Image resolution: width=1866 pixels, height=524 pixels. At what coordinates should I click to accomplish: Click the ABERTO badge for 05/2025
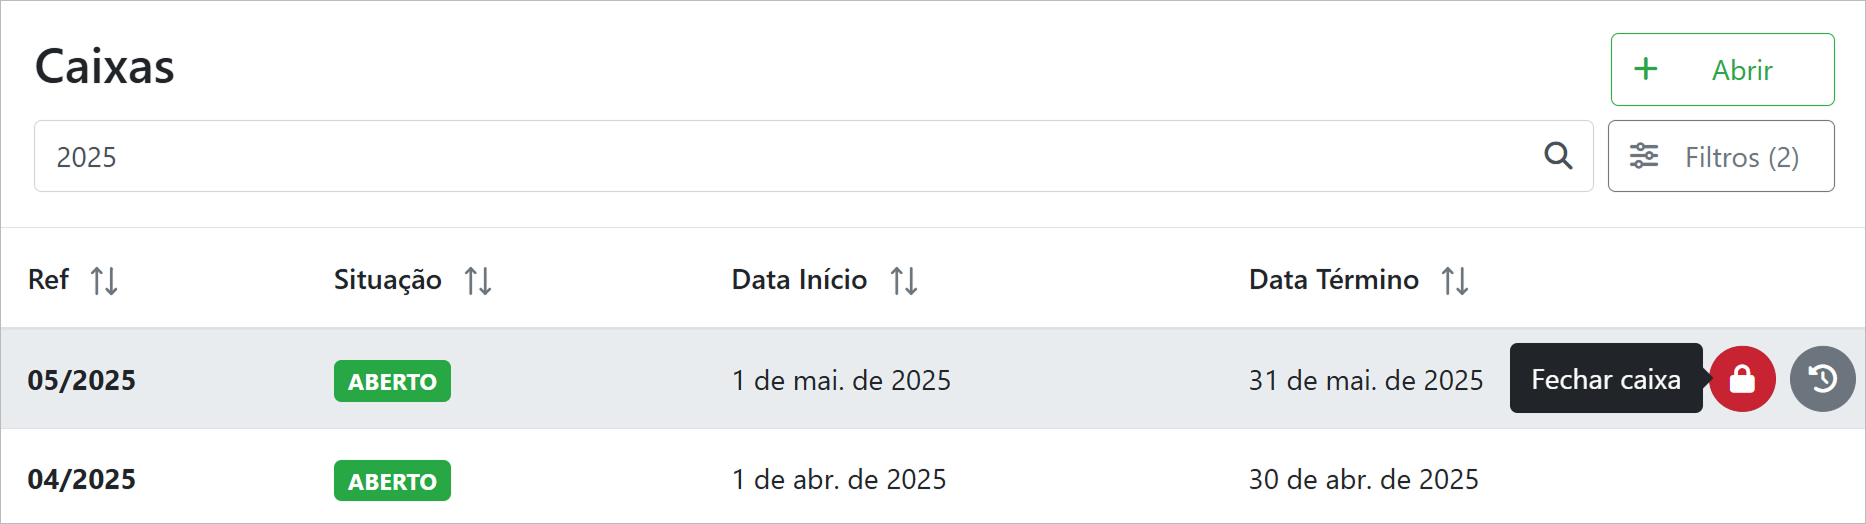[392, 381]
